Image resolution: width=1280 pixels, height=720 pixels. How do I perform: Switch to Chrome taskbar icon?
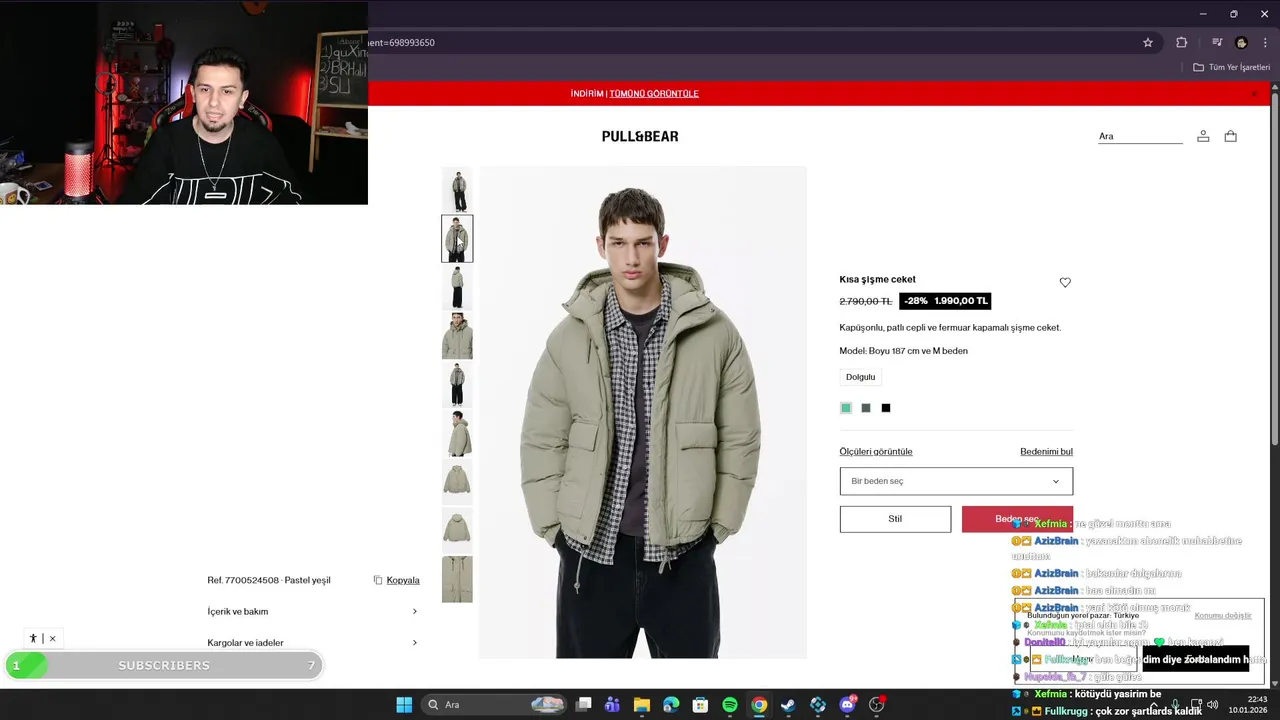(x=759, y=705)
